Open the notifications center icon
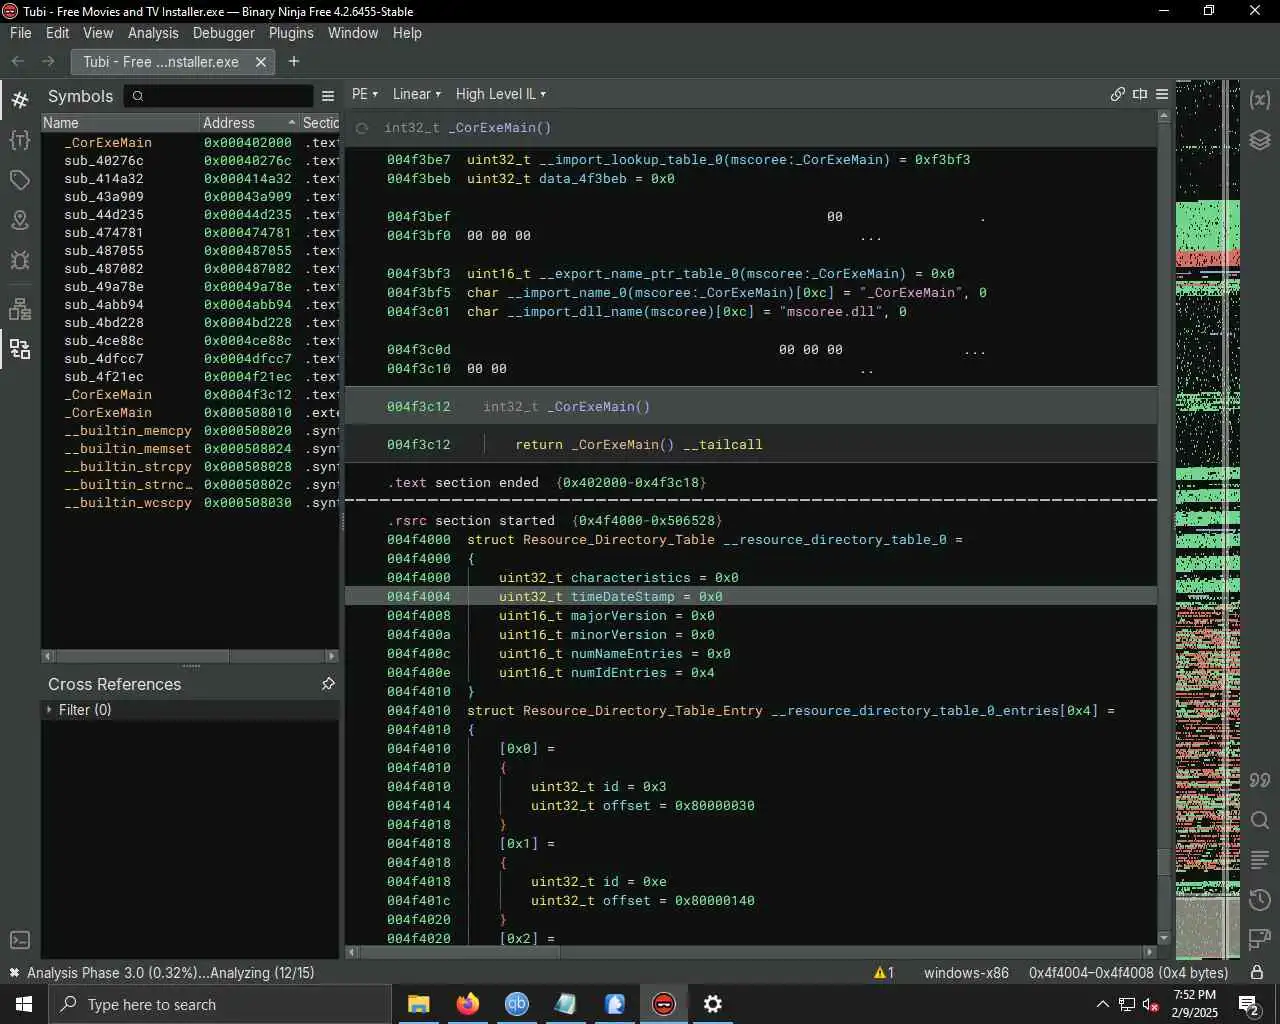This screenshot has width=1280, height=1024. pyautogui.click(x=1249, y=1004)
